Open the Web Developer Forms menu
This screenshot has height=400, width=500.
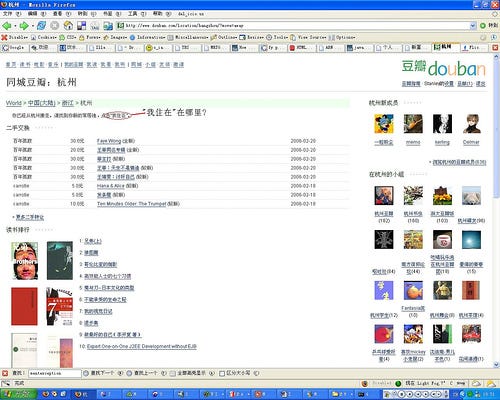[x=90, y=37]
